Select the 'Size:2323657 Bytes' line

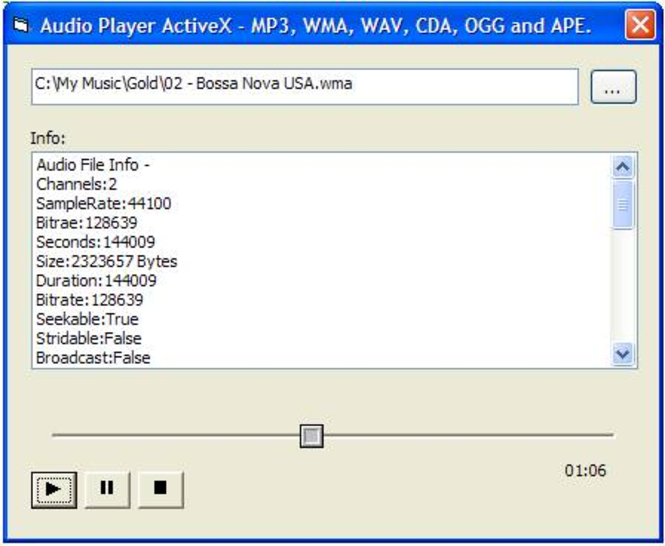pos(107,261)
